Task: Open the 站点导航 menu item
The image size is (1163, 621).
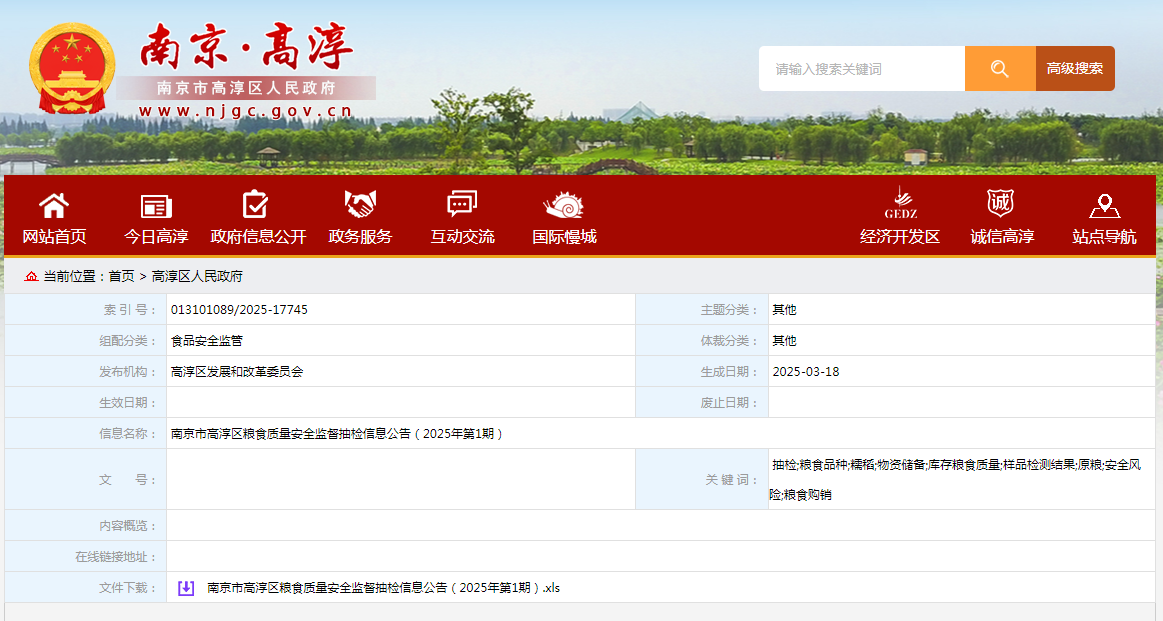Action: (1104, 237)
